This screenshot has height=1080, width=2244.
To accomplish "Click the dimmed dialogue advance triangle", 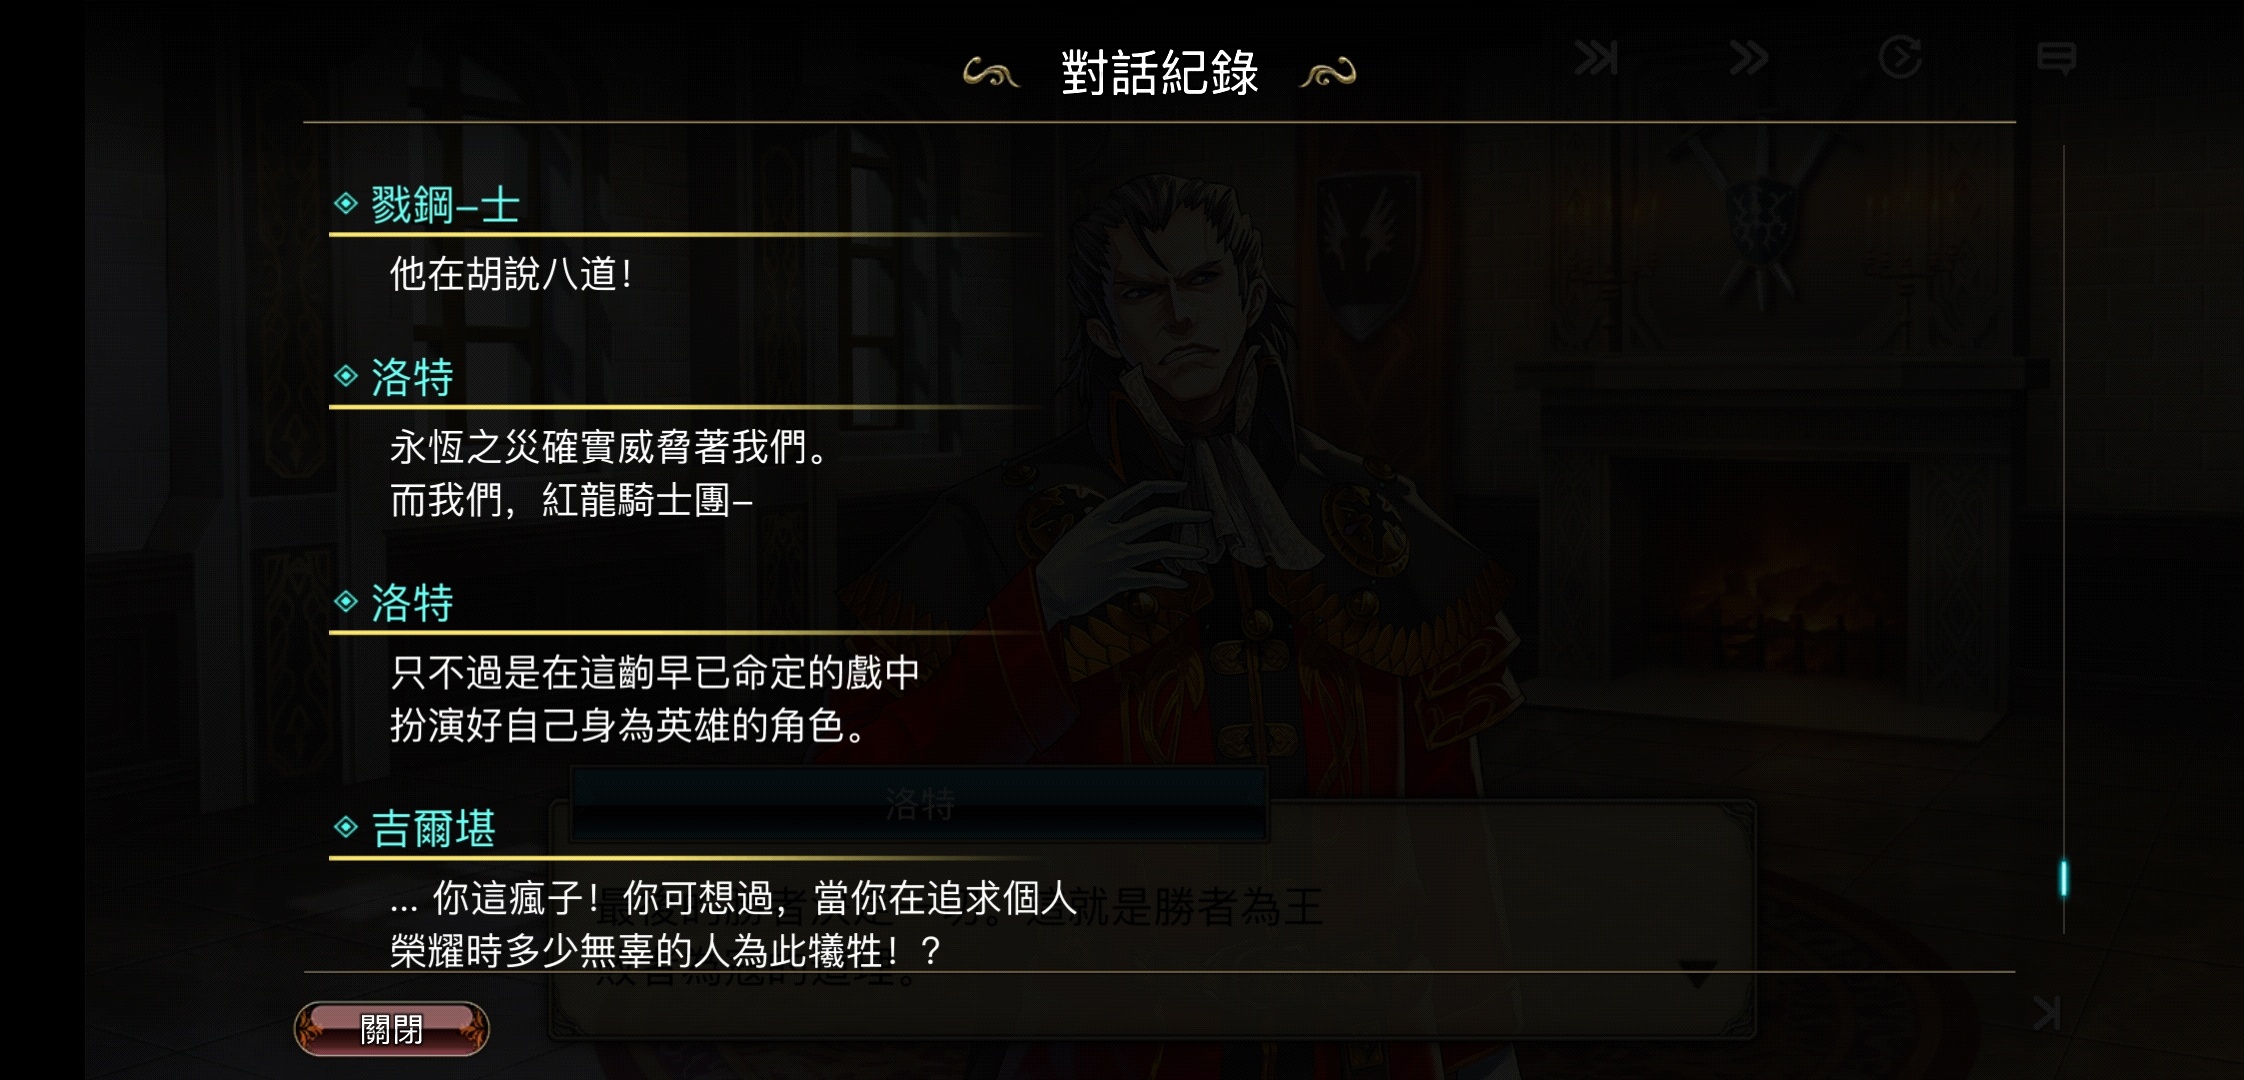I will [x=1697, y=974].
